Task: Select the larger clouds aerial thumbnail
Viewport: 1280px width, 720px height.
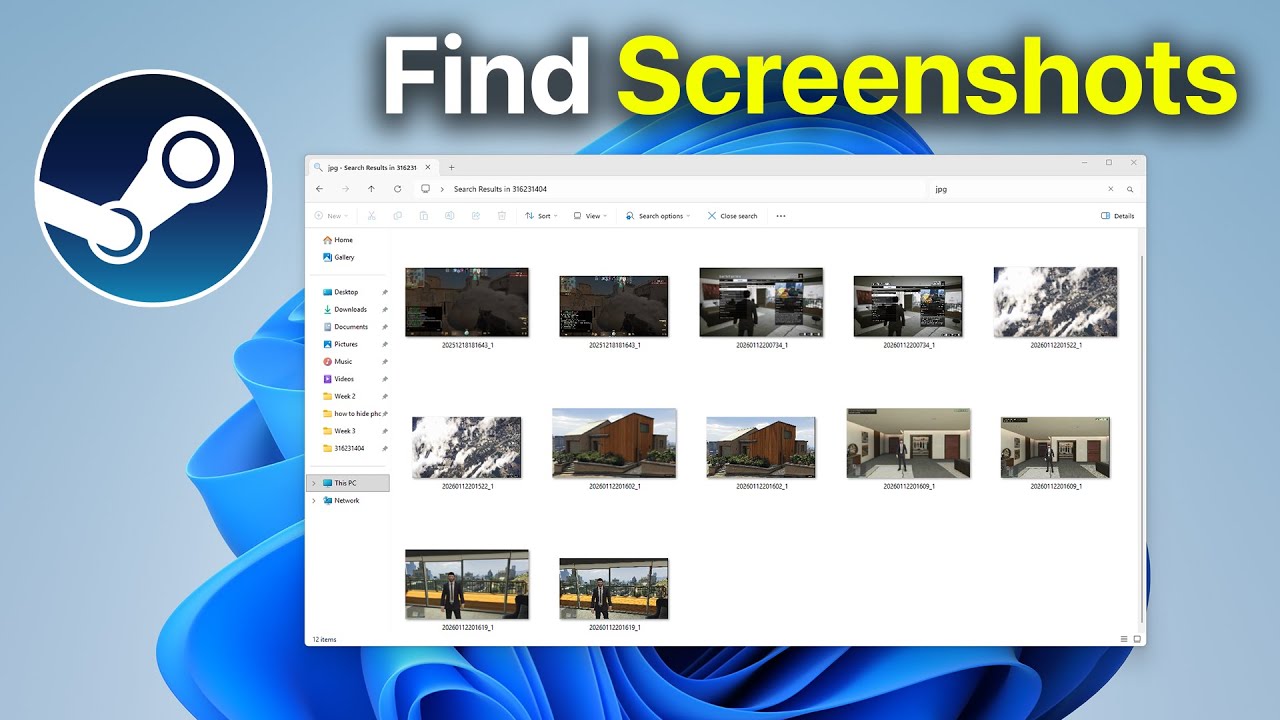Action: pos(1055,302)
